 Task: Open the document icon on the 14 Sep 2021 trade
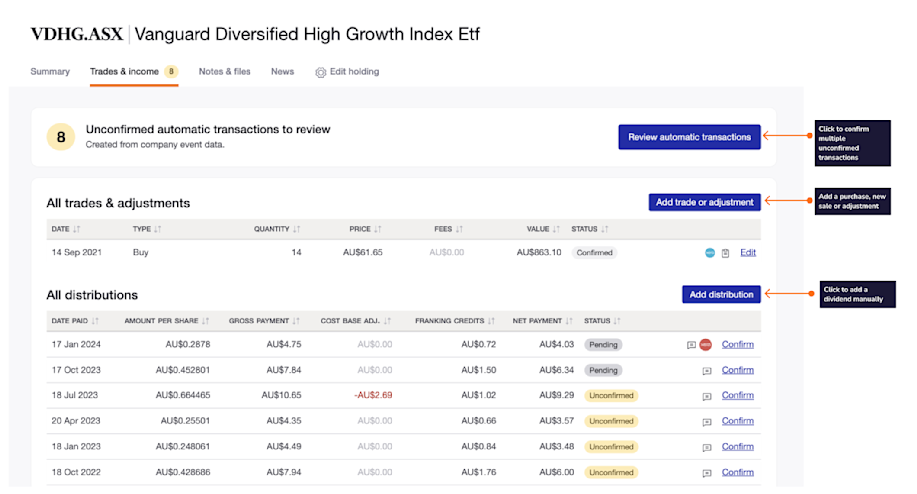[x=725, y=253]
